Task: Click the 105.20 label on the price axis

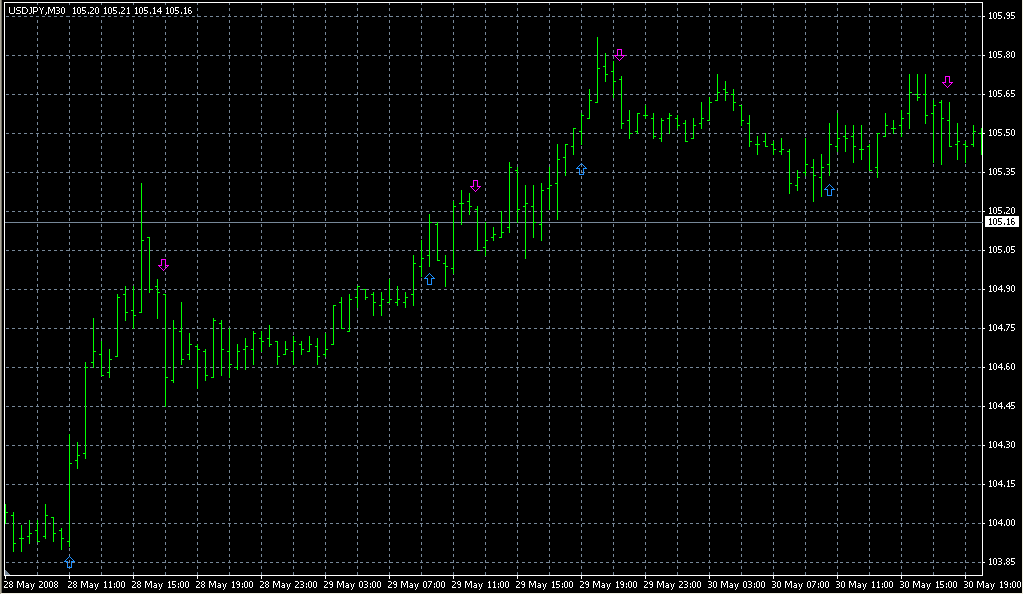Action: (x=1001, y=211)
